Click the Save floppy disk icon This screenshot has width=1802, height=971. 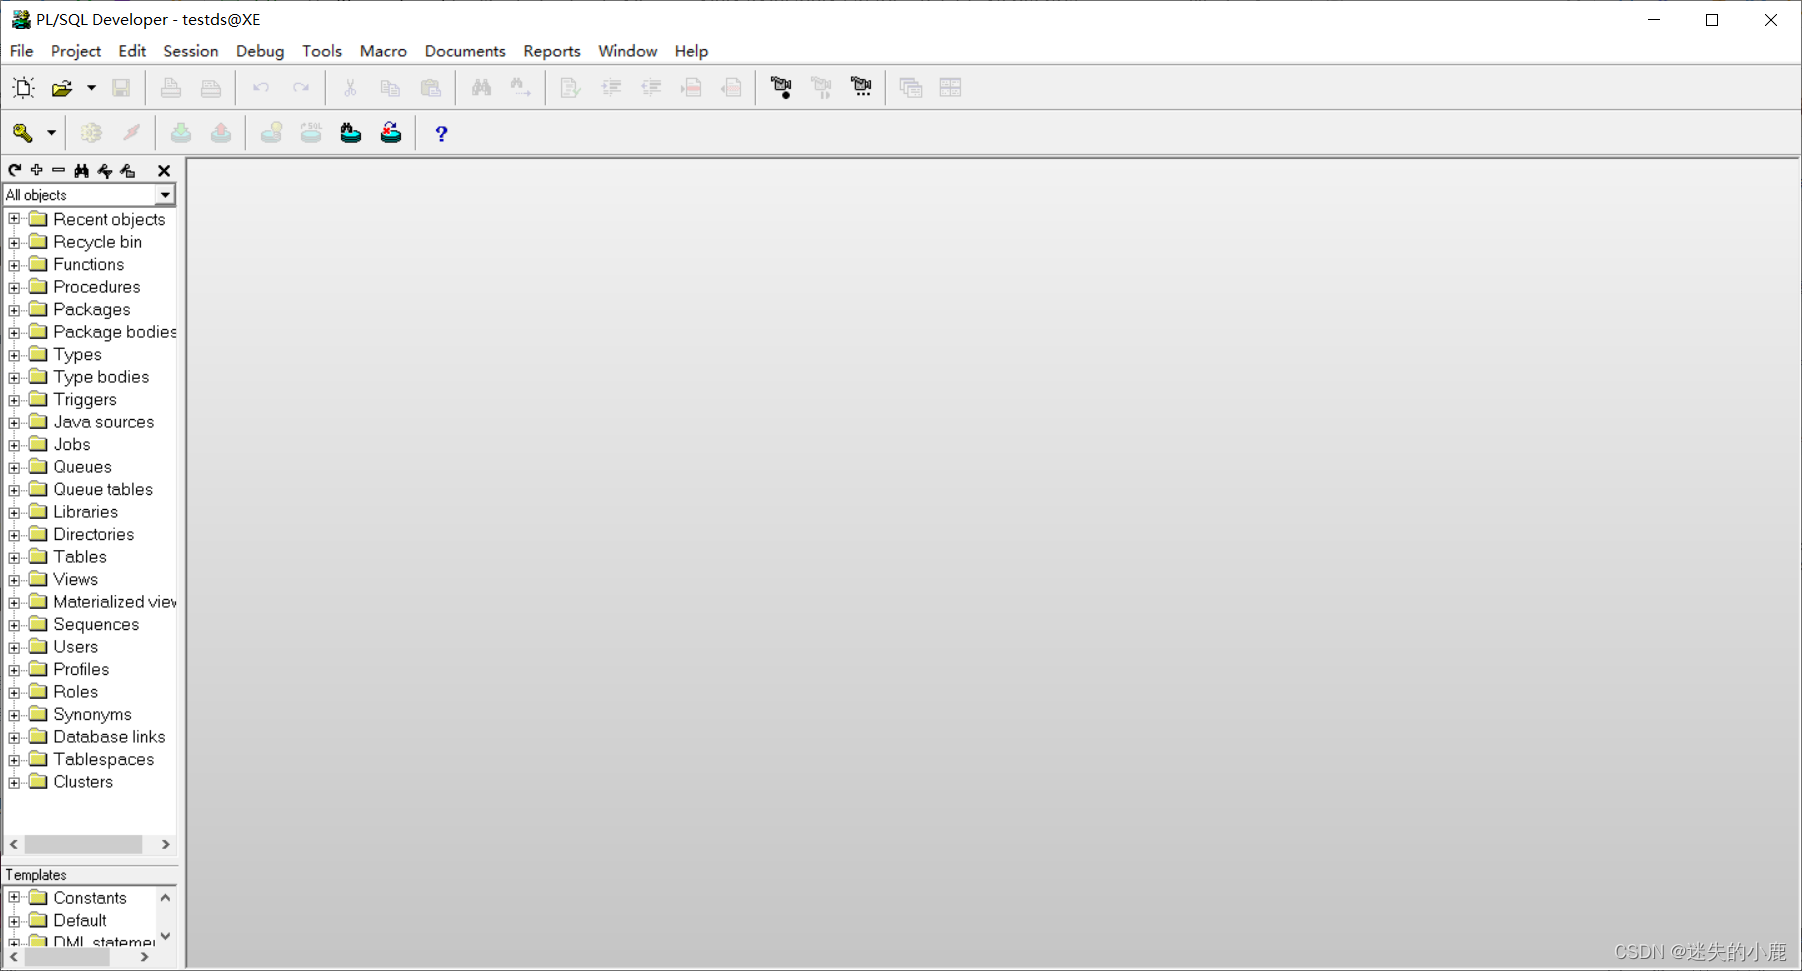point(121,88)
